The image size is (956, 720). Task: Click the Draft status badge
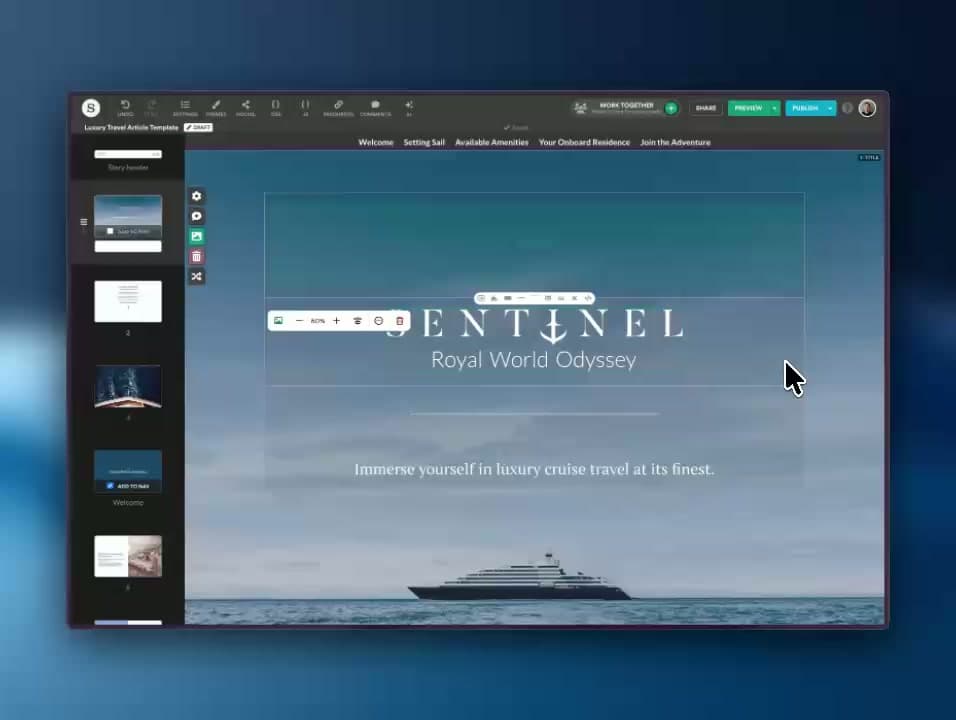(x=198, y=128)
